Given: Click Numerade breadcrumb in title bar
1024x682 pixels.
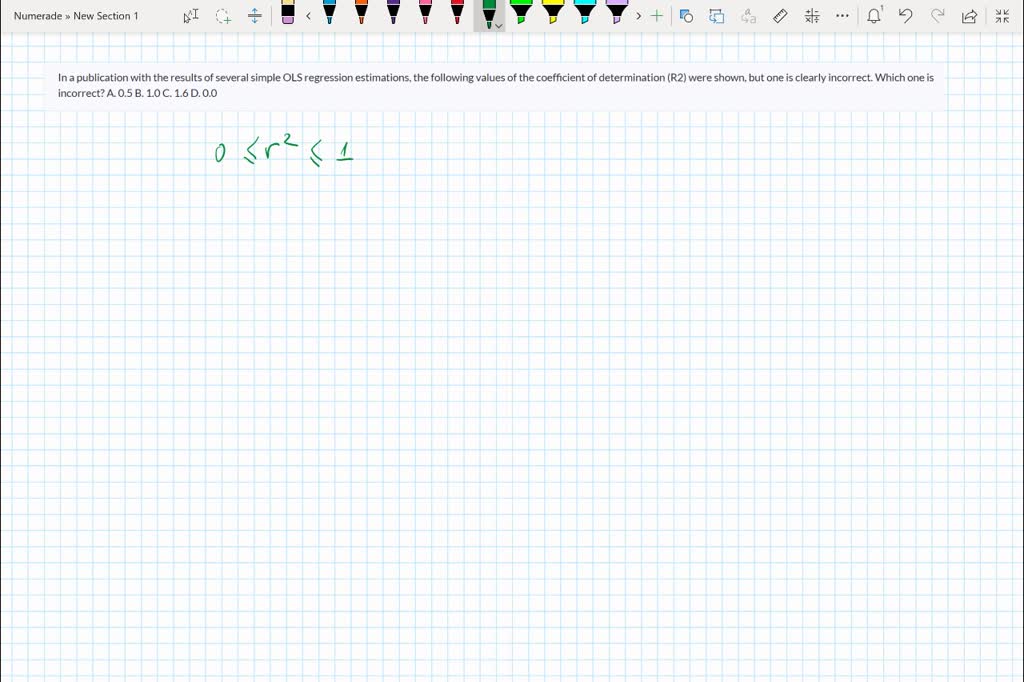Looking at the screenshot, I should point(38,16).
